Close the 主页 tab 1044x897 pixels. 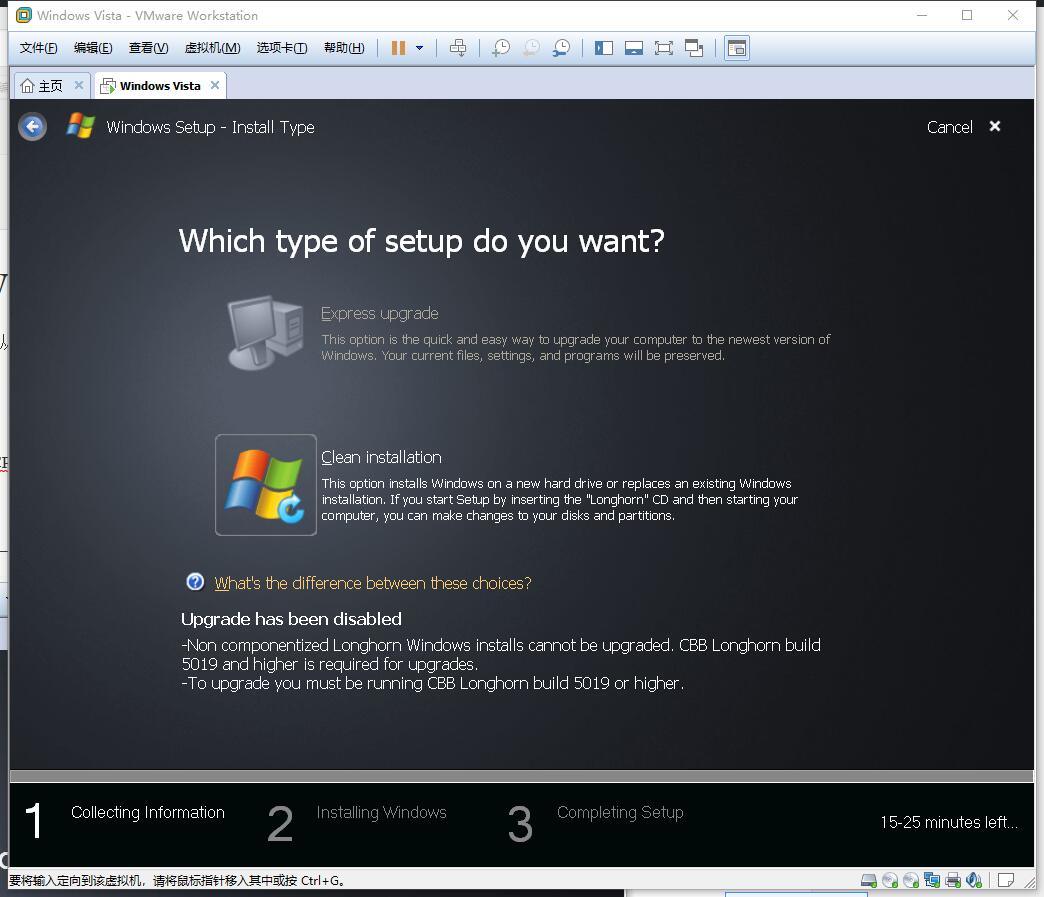click(79, 85)
